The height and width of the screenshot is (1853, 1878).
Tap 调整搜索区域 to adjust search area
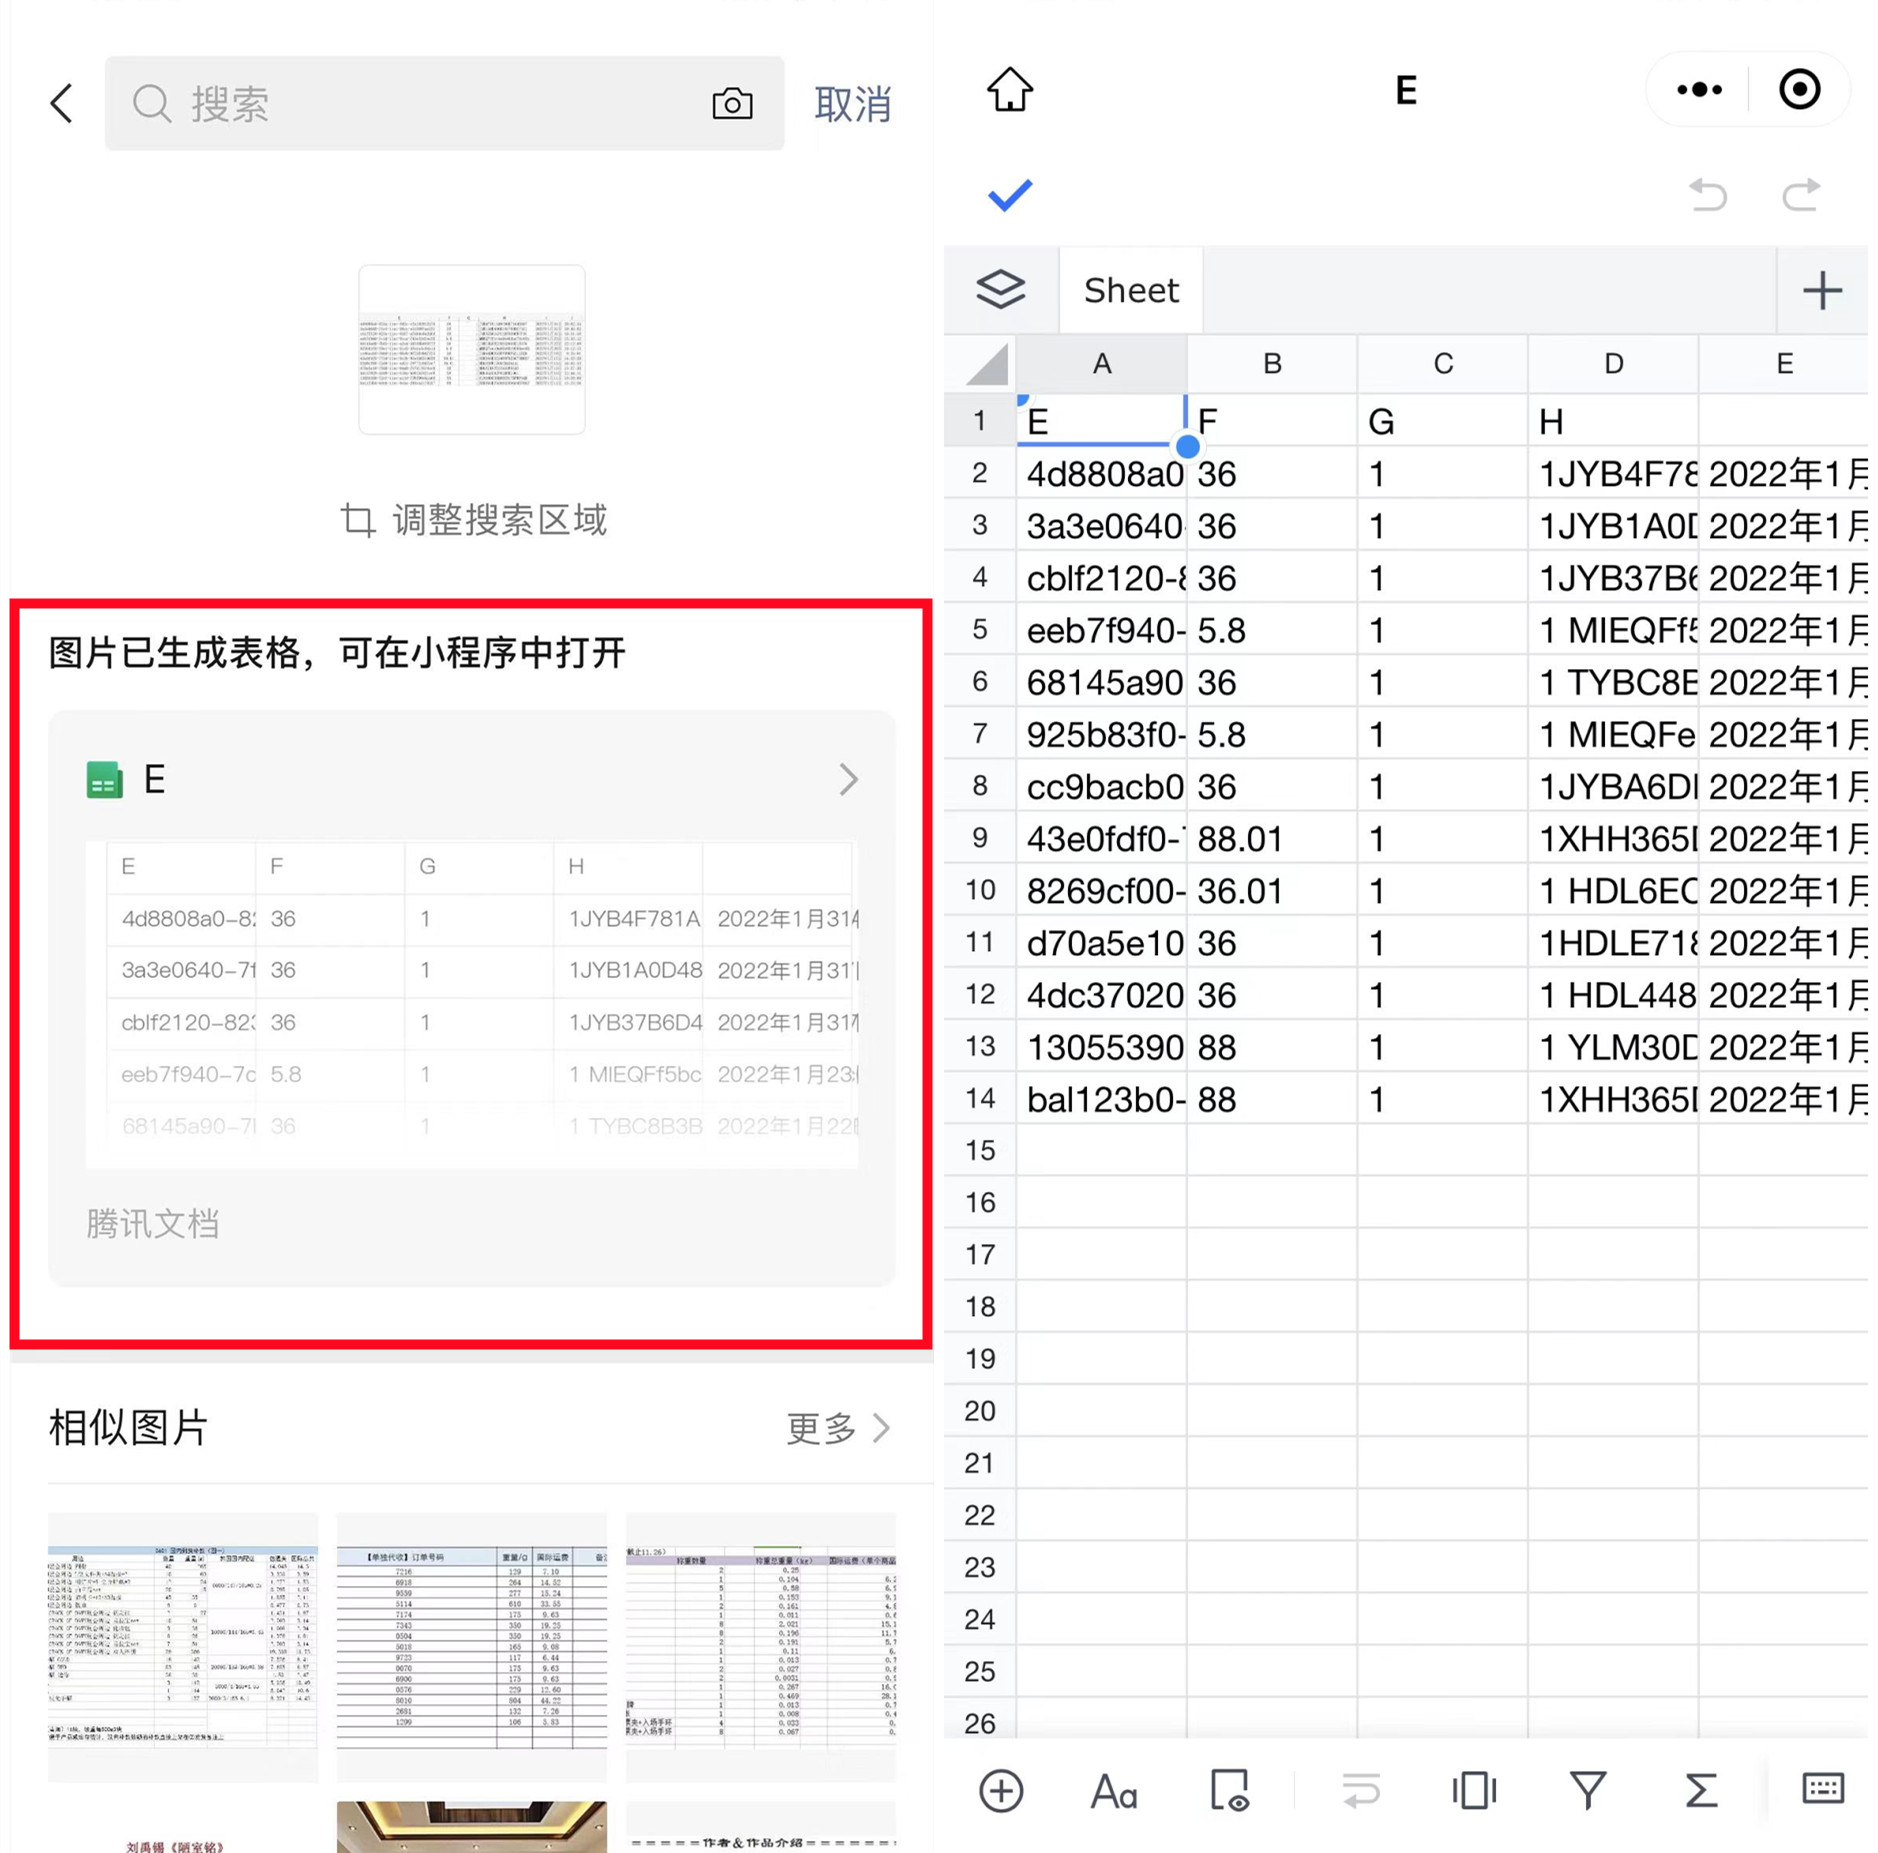pyautogui.click(x=499, y=520)
